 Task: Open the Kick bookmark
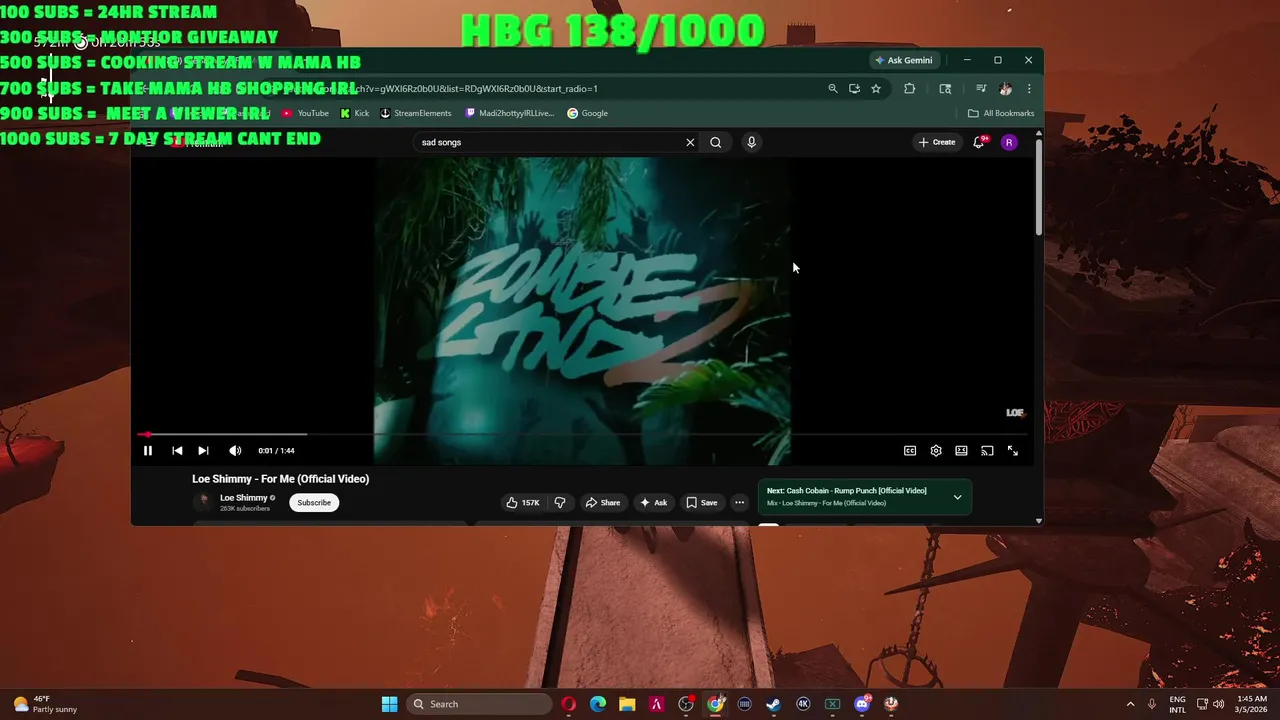pos(355,113)
